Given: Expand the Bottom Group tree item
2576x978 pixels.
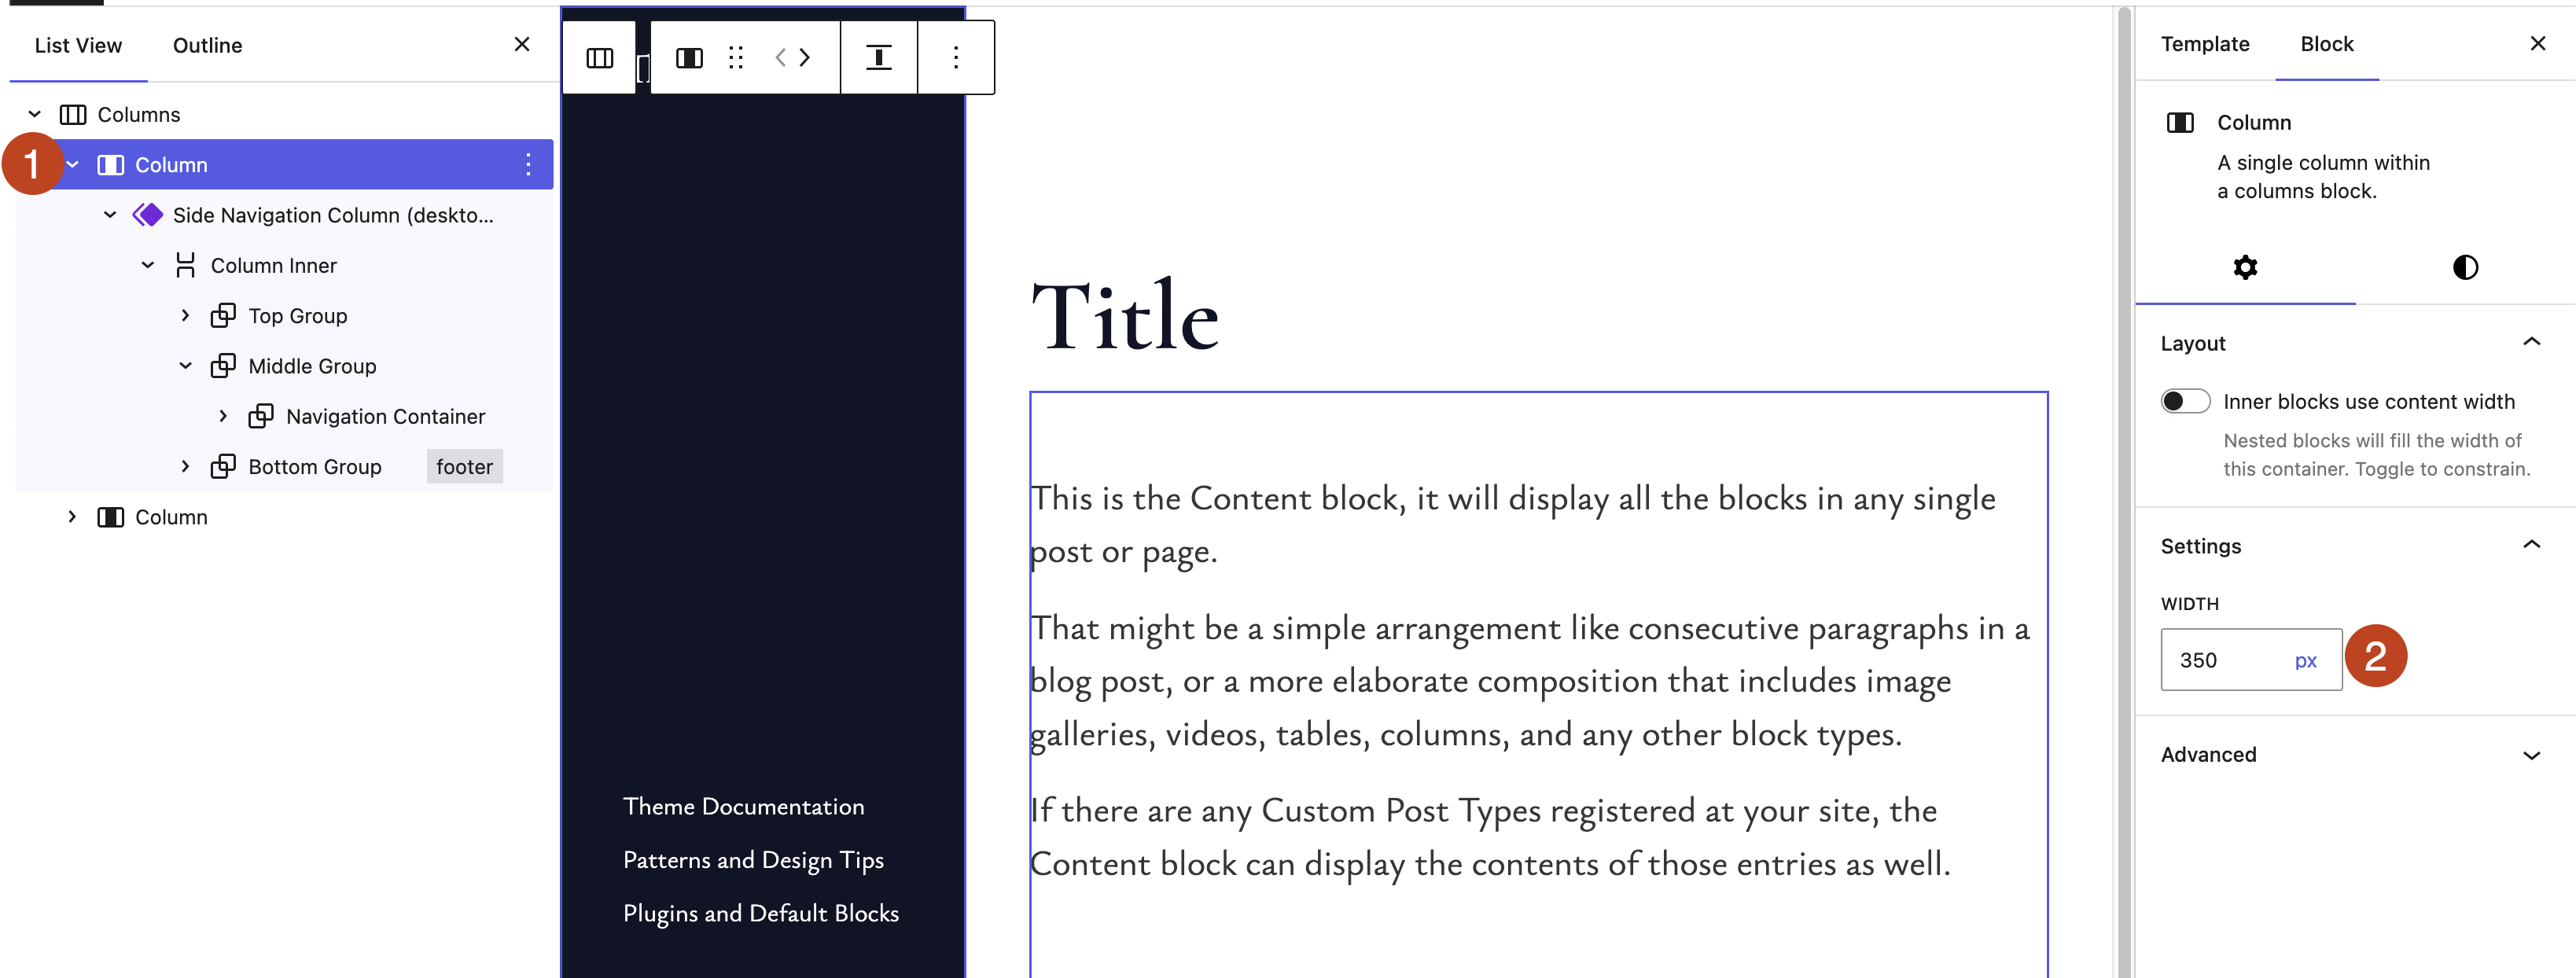Looking at the screenshot, I should click(185, 467).
